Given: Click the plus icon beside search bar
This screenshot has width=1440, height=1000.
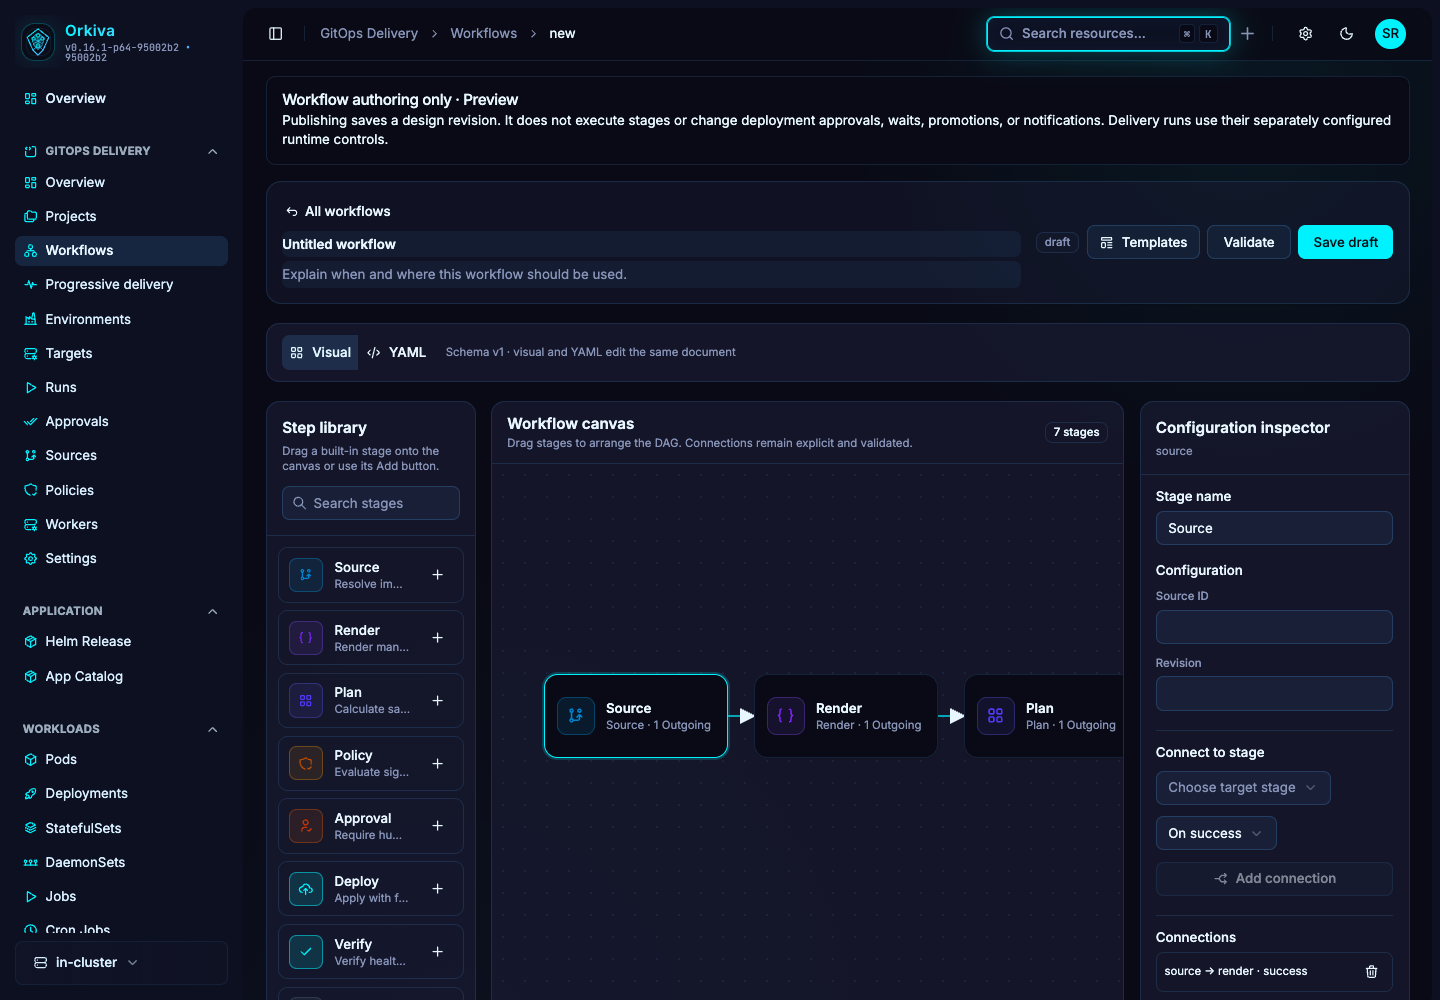Looking at the screenshot, I should coord(1248,34).
